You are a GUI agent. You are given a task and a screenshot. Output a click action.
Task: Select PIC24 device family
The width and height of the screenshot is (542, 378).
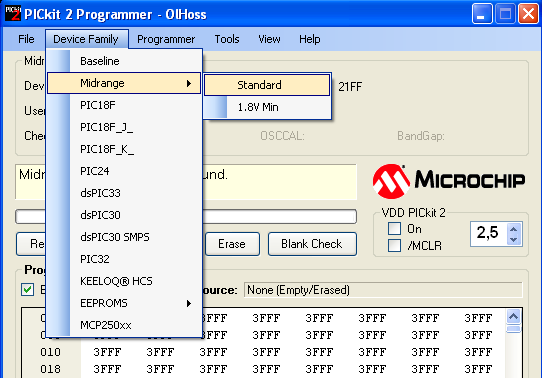[x=124, y=171]
